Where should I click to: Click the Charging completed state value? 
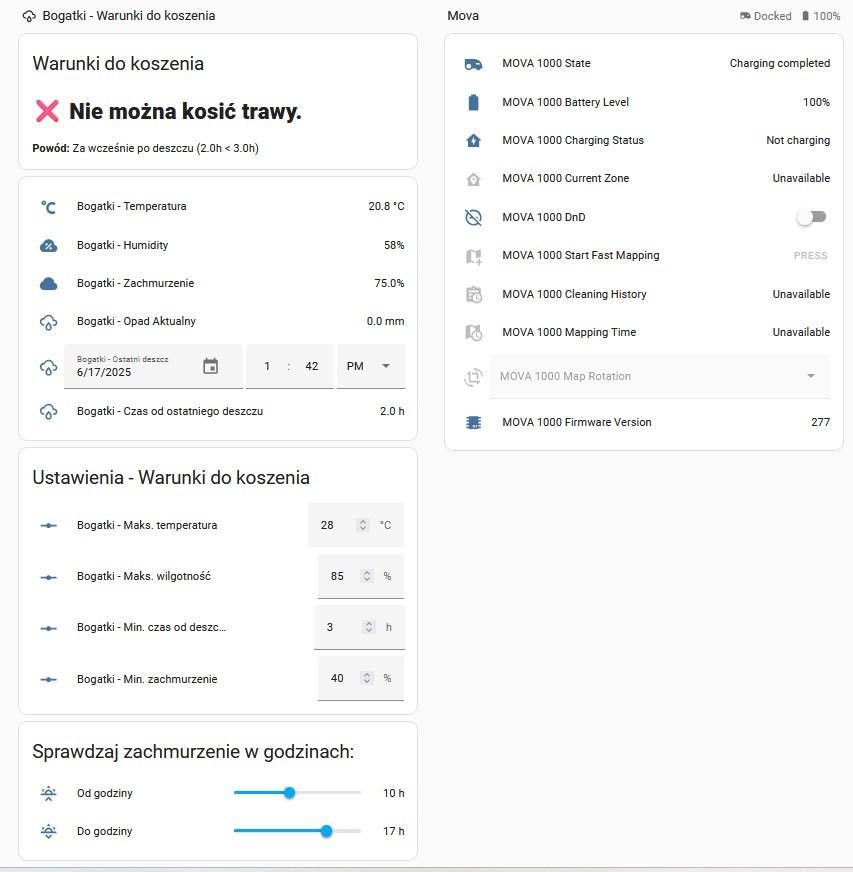coord(780,63)
